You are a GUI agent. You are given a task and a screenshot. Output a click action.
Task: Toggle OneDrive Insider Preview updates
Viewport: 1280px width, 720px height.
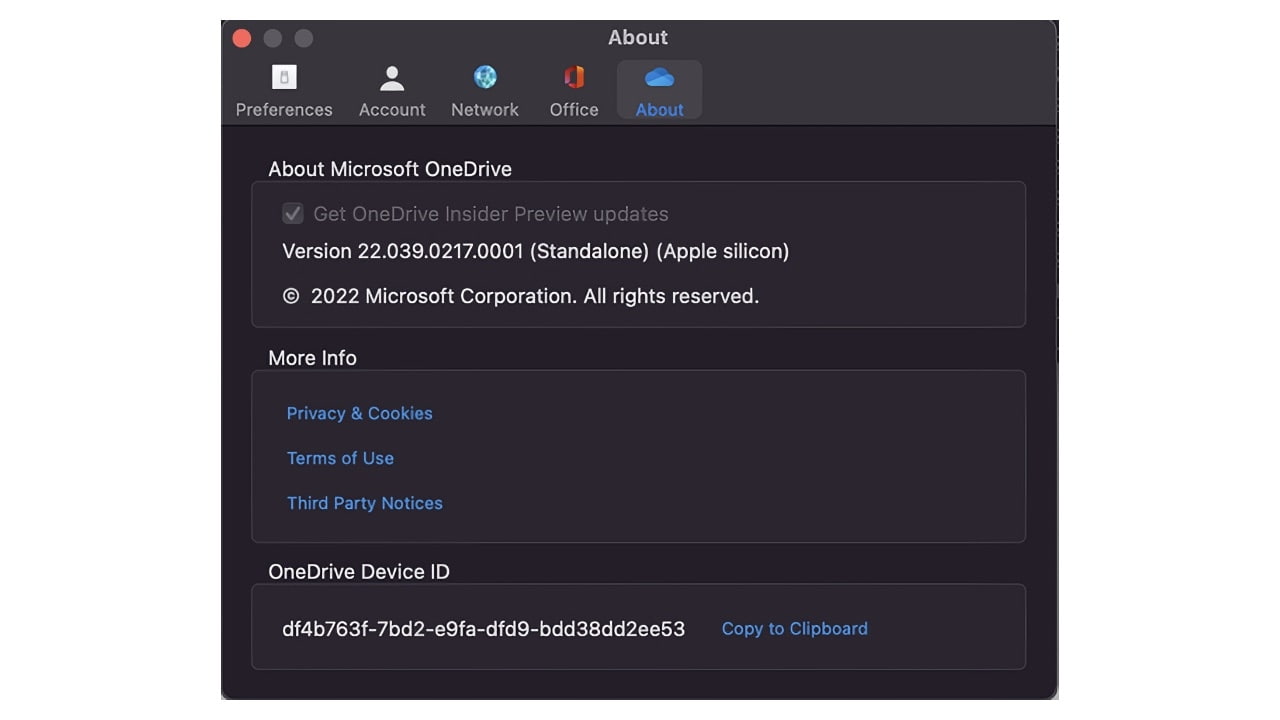[x=292, y=213]
